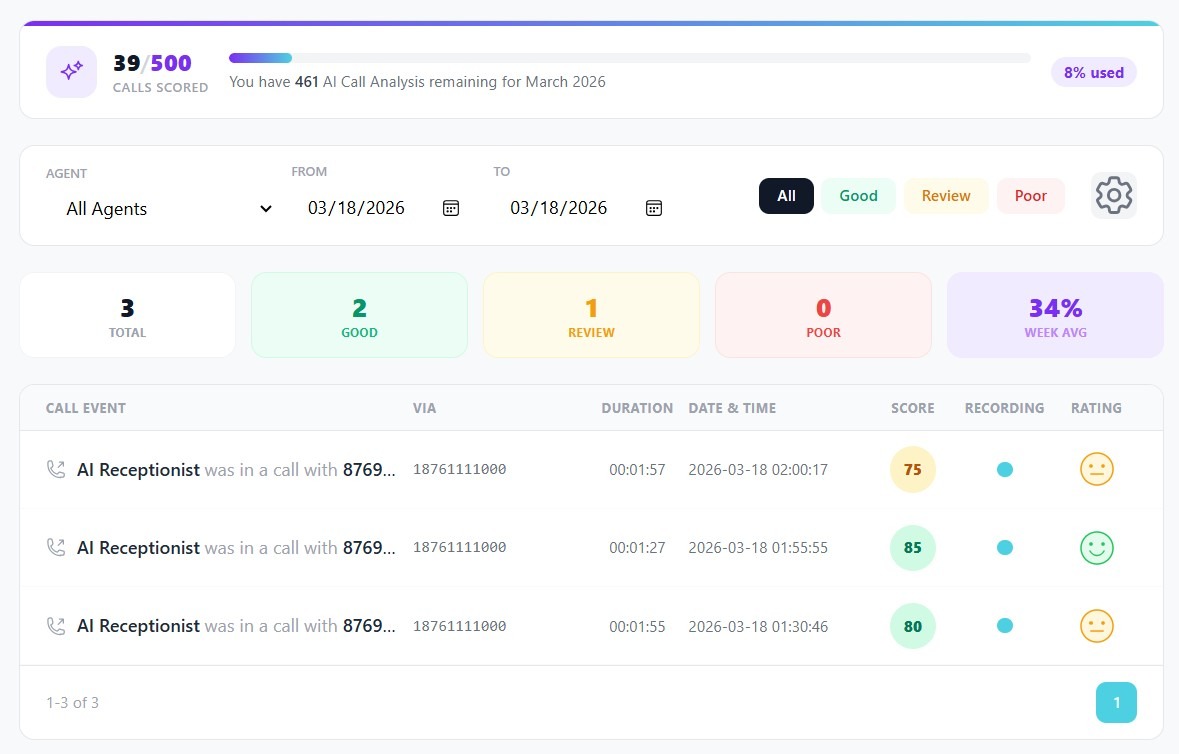
Task: Select the Review filter chip
Action: coord(945,195)
